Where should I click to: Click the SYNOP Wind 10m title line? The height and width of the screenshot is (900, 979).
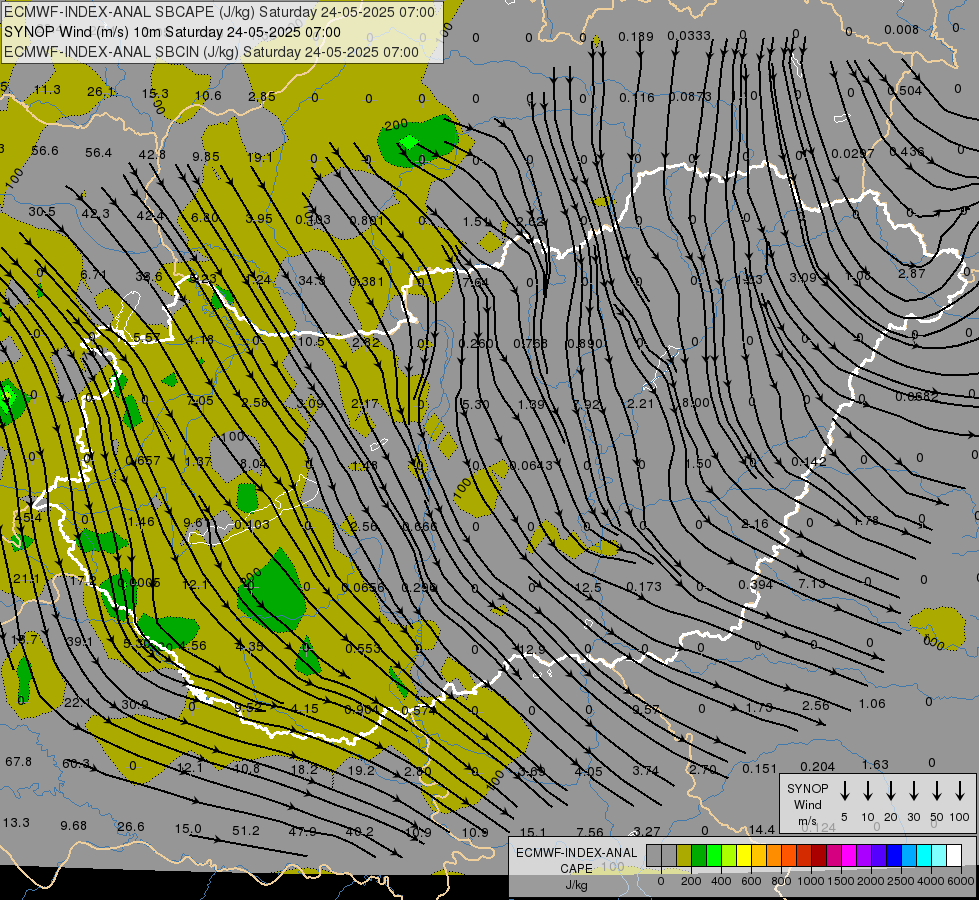coord(172,32)
